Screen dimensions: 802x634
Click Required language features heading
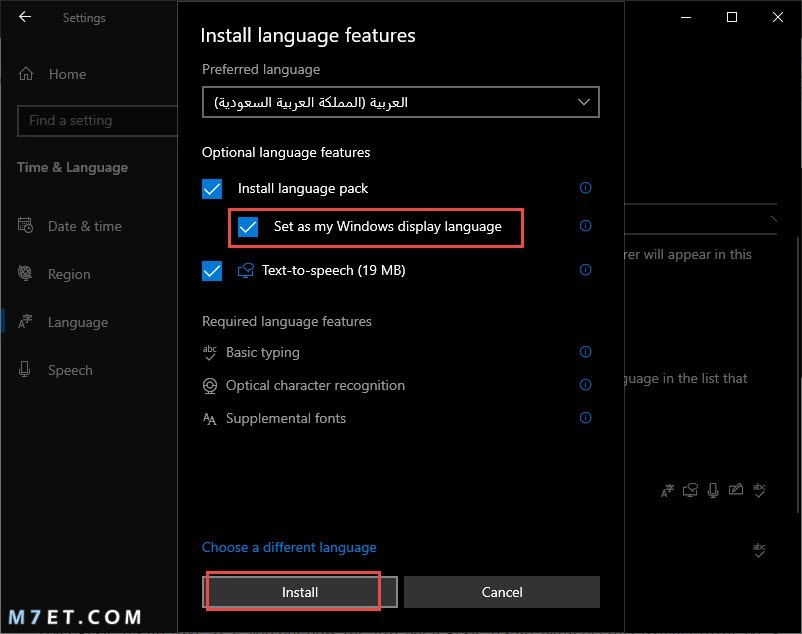point(286,321)
